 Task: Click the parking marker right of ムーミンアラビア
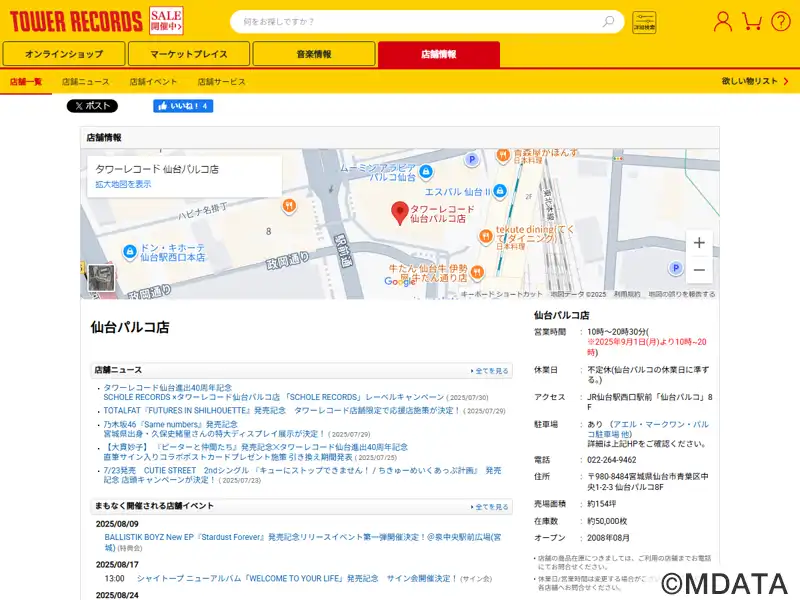point(472,160)
